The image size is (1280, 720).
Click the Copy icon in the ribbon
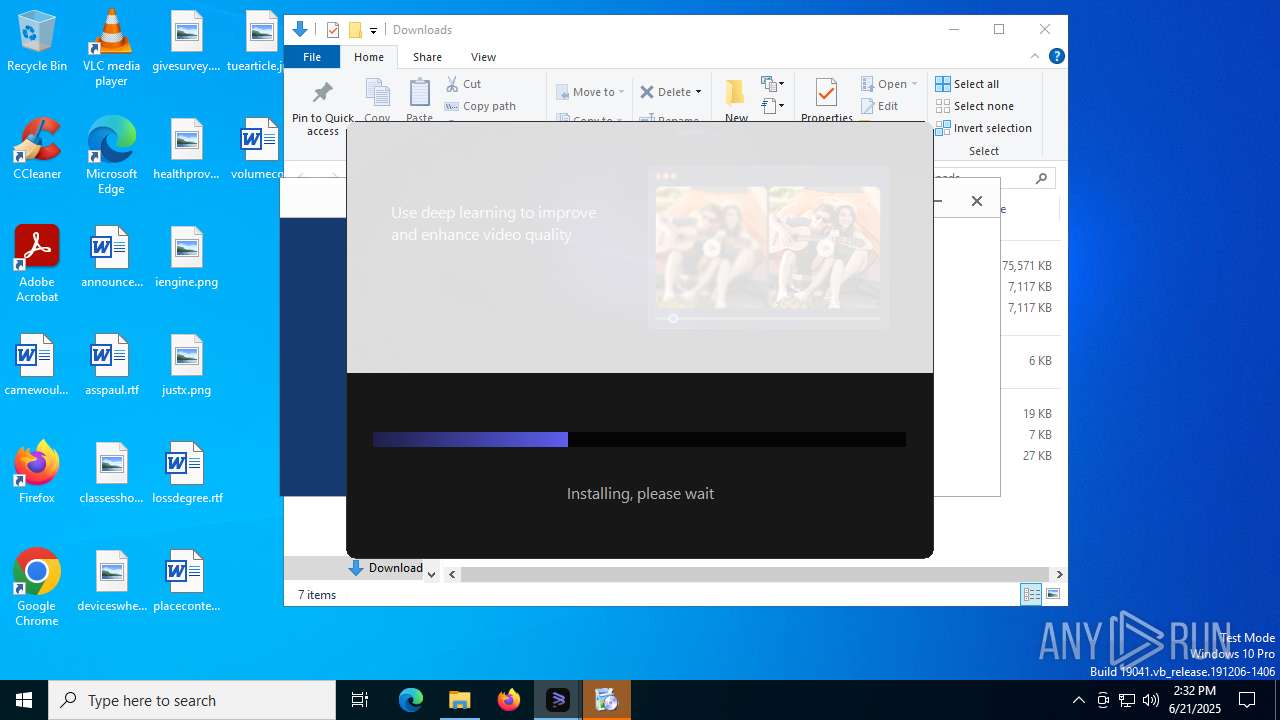(378, 94)
